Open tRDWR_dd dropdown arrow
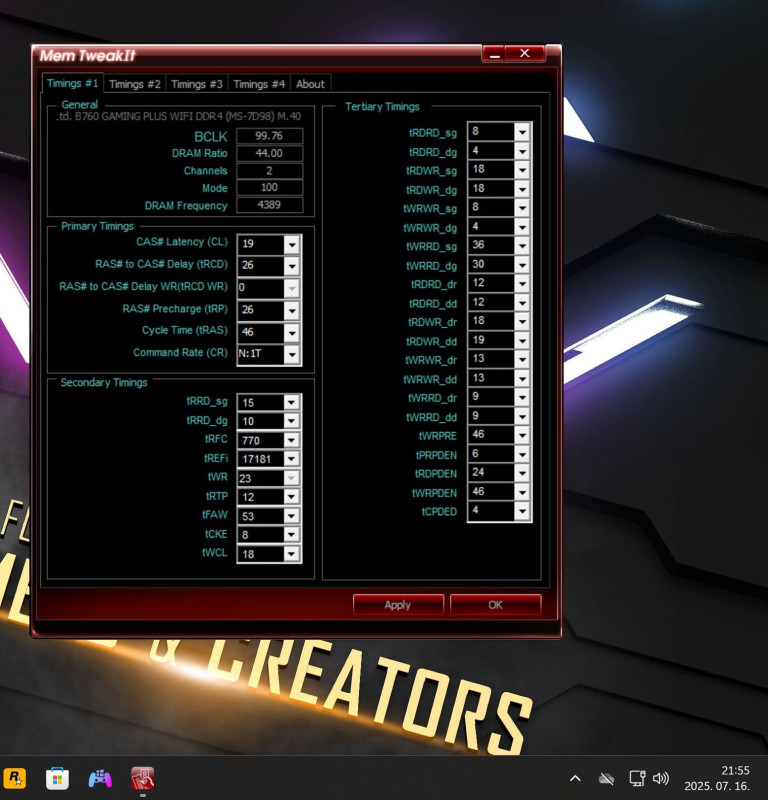This screenshot has width=768, height=800. pyautogui.click(x=522, y=341)
